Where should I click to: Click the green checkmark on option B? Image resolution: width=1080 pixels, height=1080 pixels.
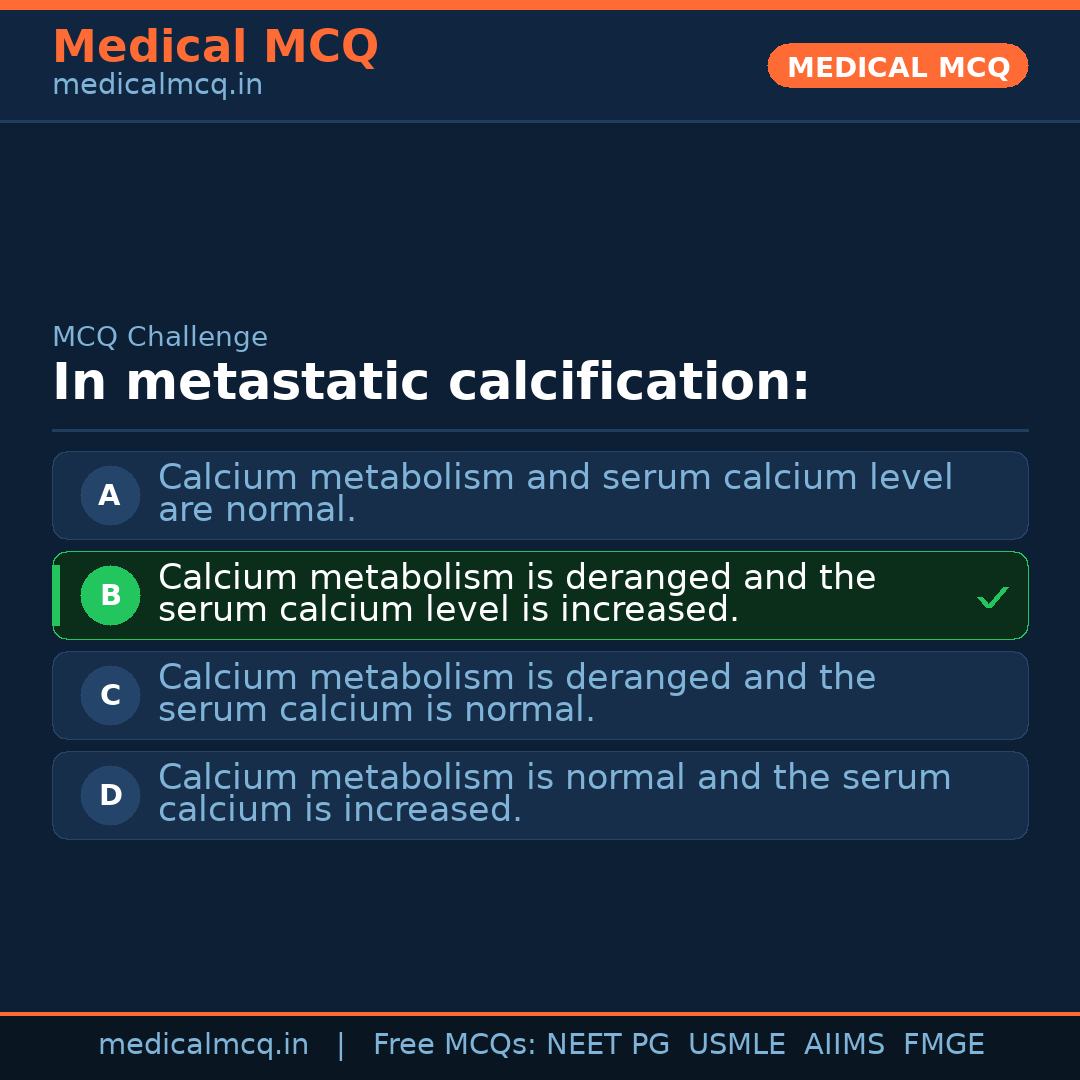(992, 598)
